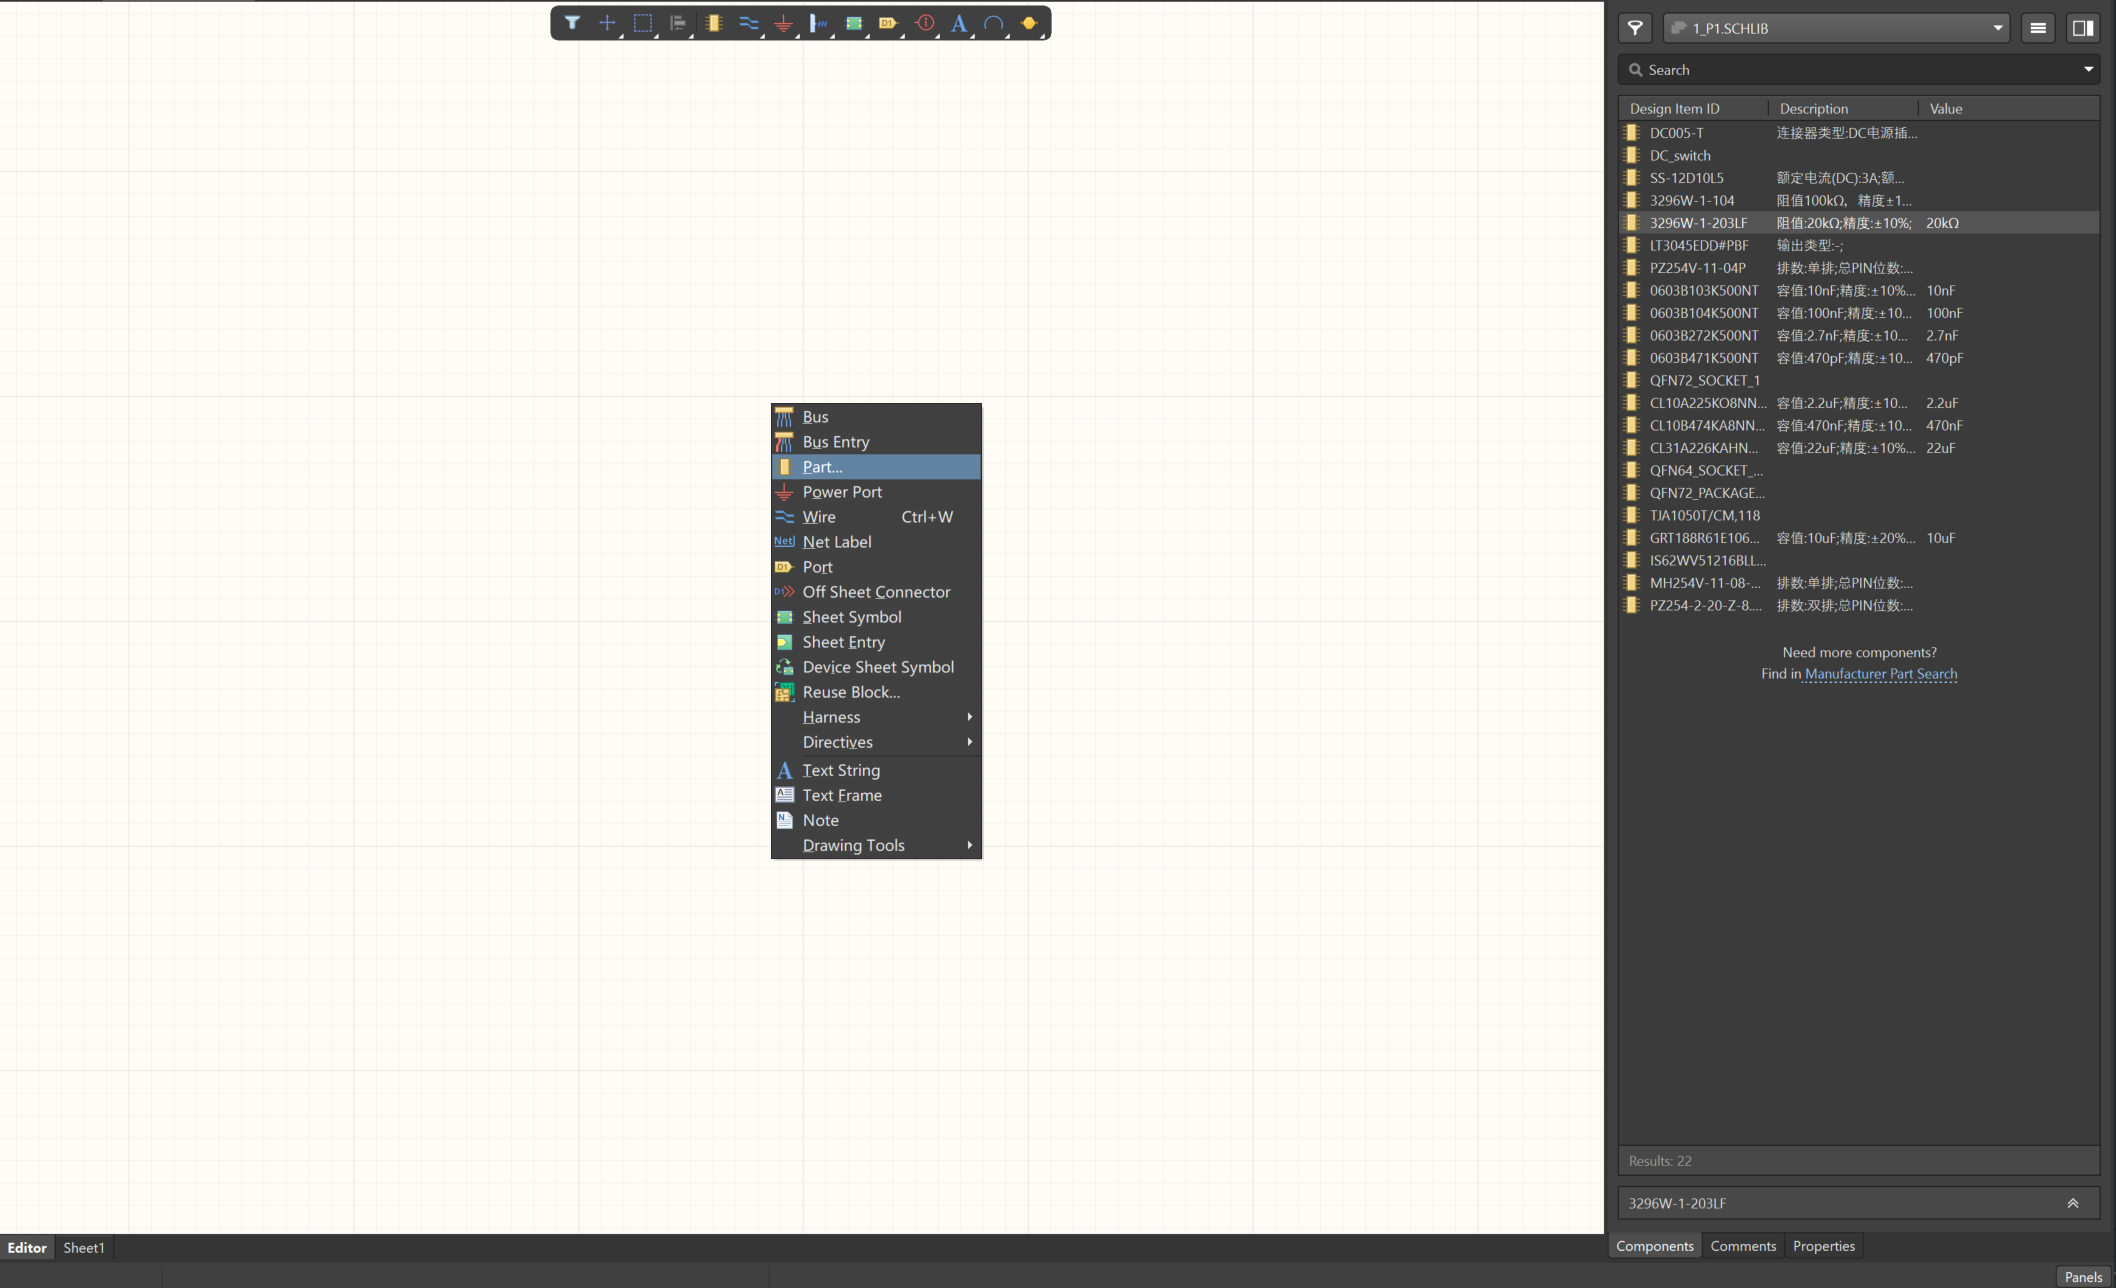The image size is (2116, 1288).
Task: Select the GND power port toolbar icon
Action: tap(783, 23)
